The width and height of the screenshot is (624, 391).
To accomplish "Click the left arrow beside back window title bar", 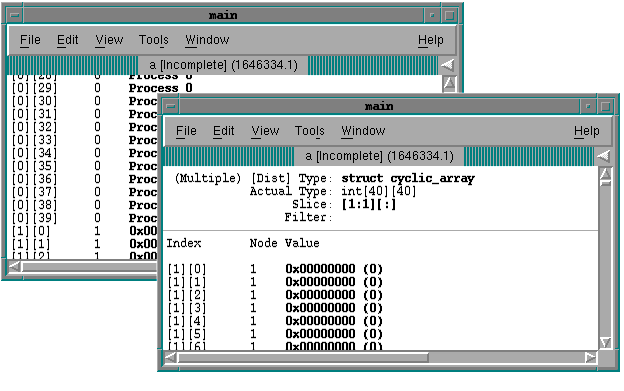I will 447,64.
